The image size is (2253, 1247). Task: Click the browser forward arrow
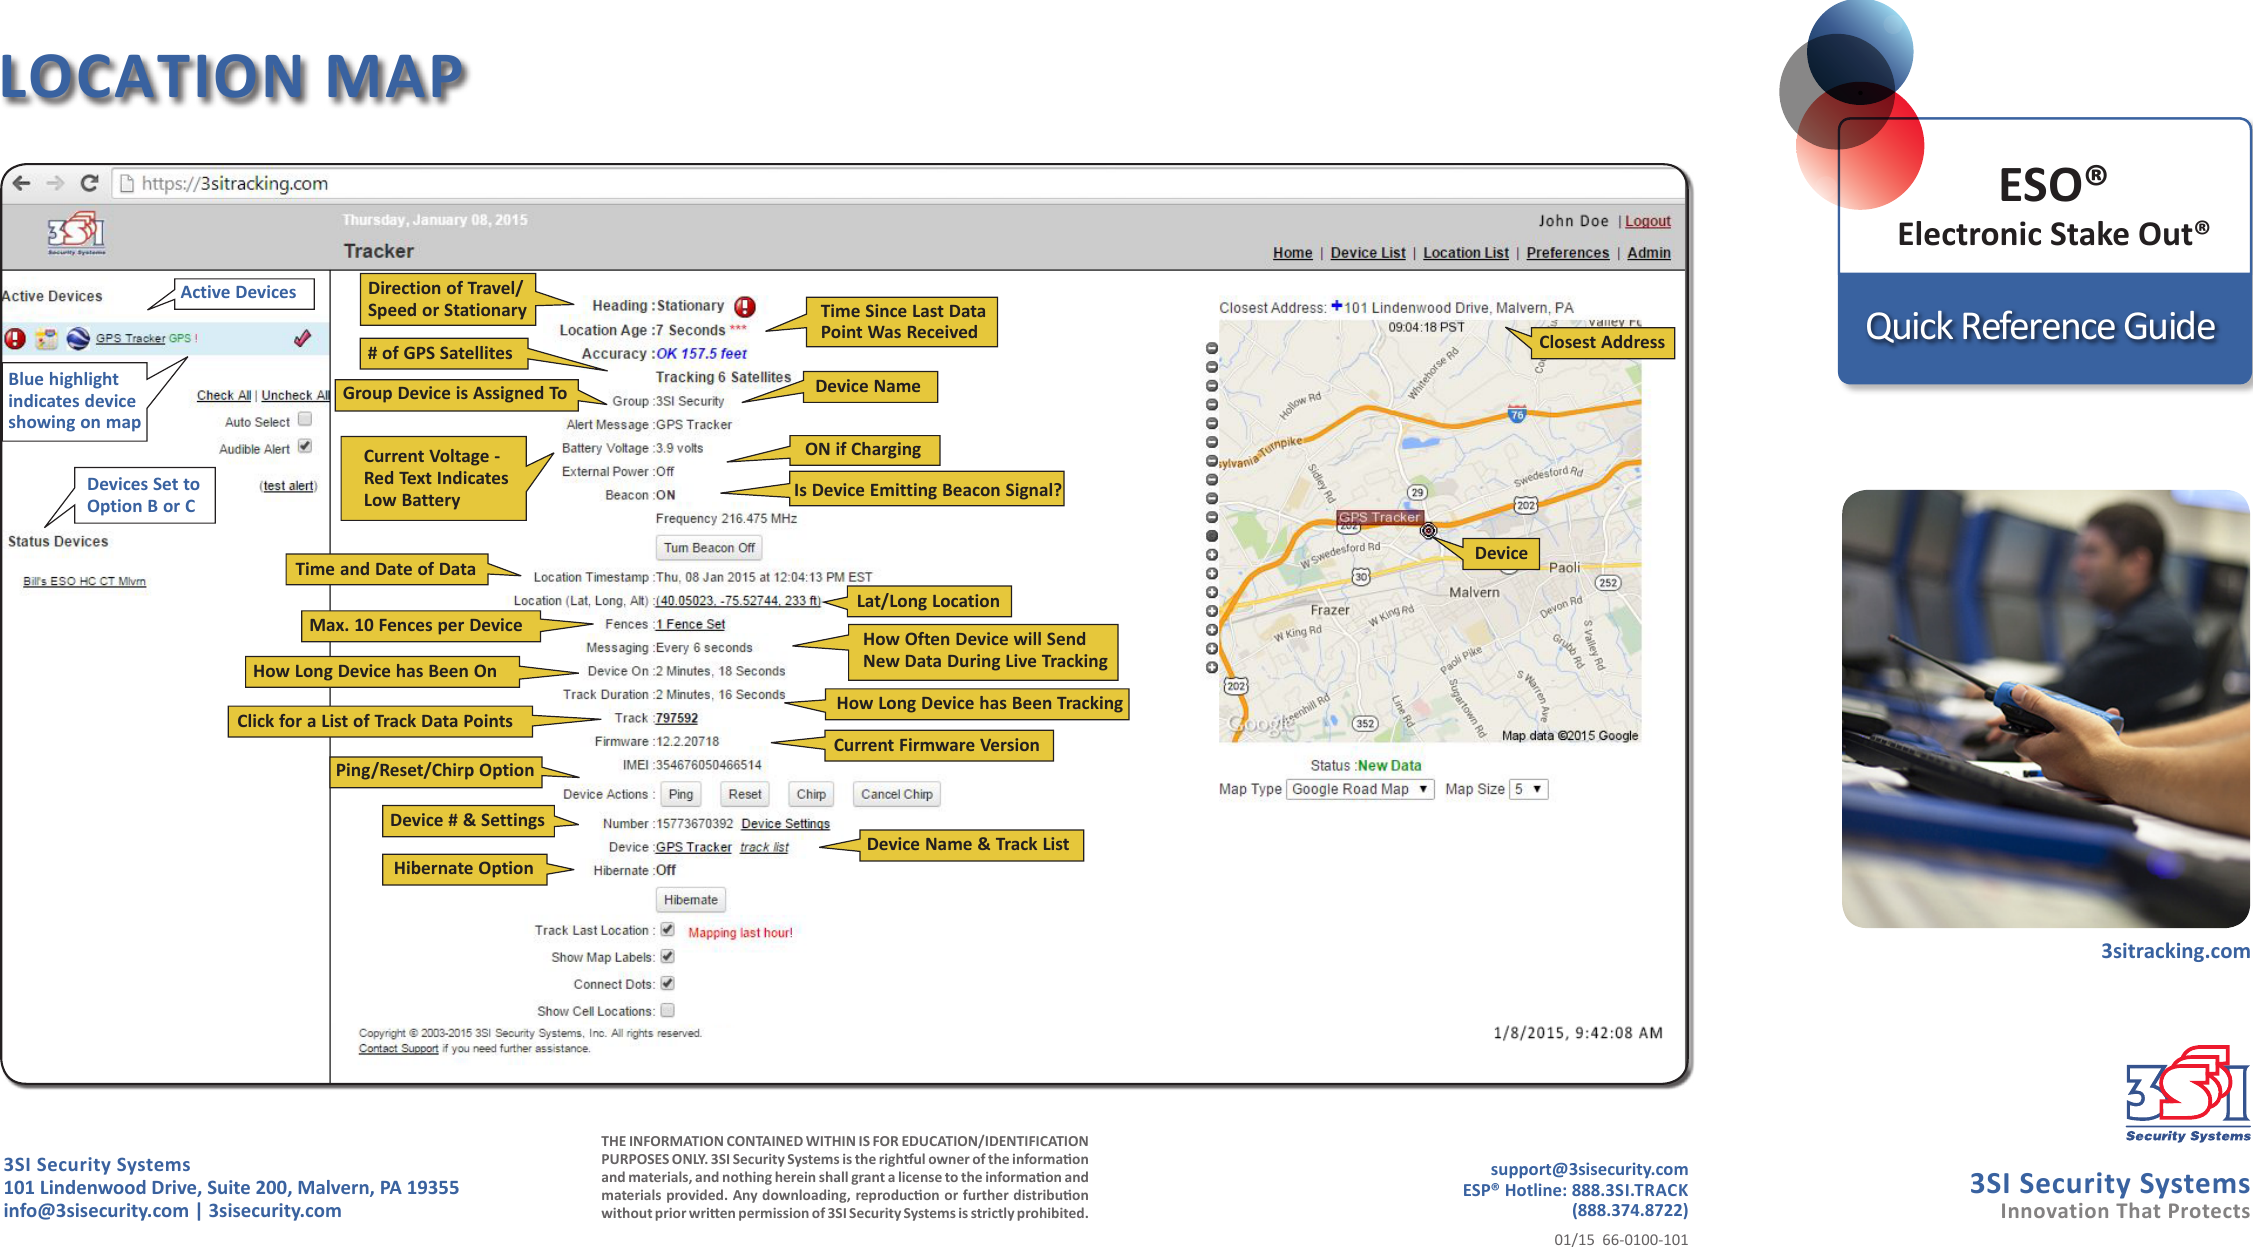(56, 183)
